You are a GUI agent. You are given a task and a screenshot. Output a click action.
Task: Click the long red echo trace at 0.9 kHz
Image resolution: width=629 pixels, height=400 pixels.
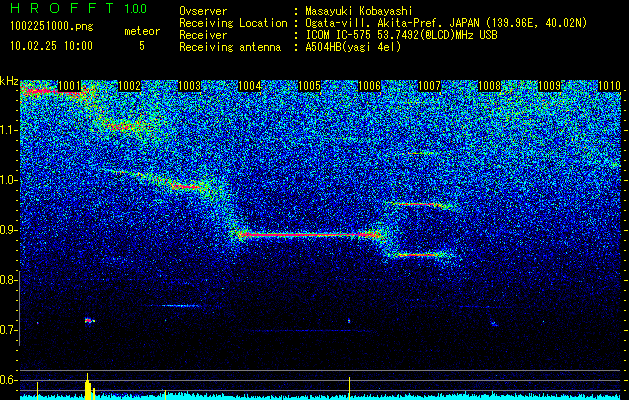(x=309, y=235)
